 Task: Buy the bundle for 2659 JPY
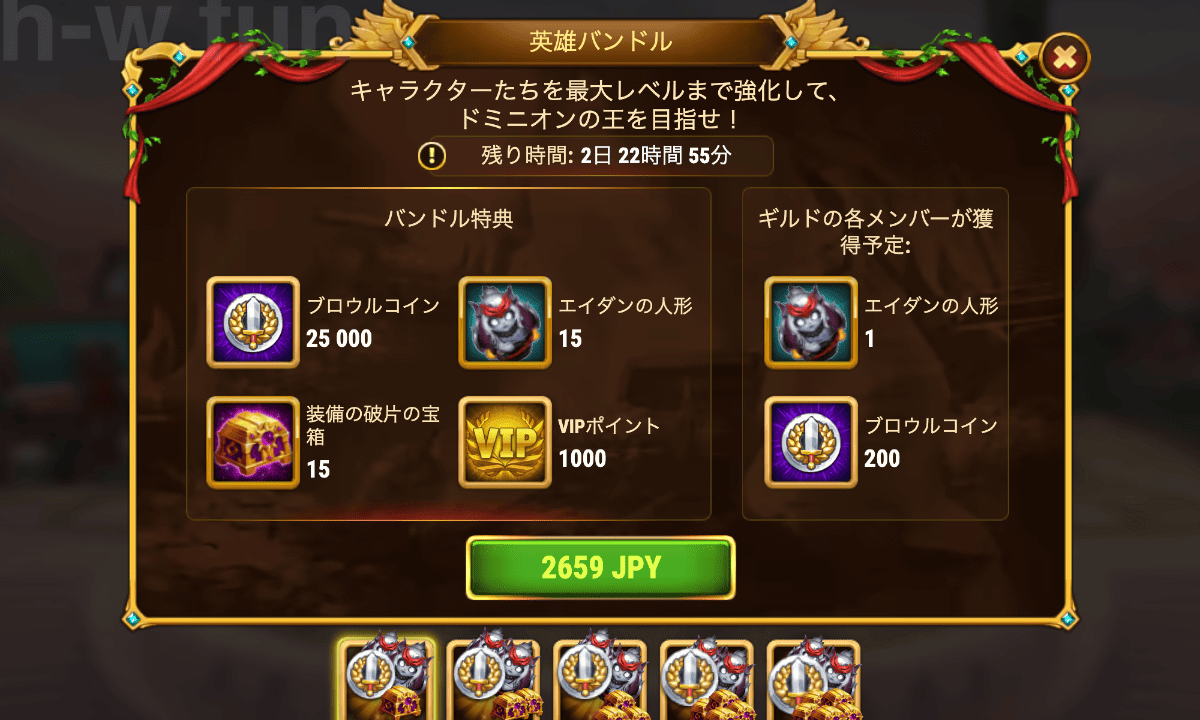tap(600, 568)
